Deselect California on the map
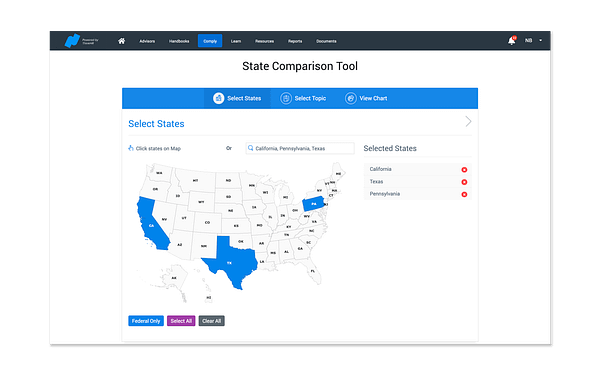 [x=152, y=226]
